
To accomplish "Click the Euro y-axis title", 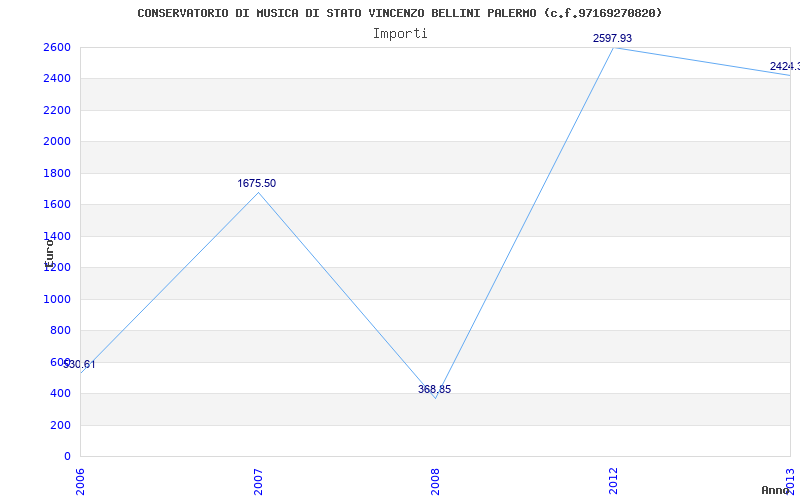I will tap(49, 253).
